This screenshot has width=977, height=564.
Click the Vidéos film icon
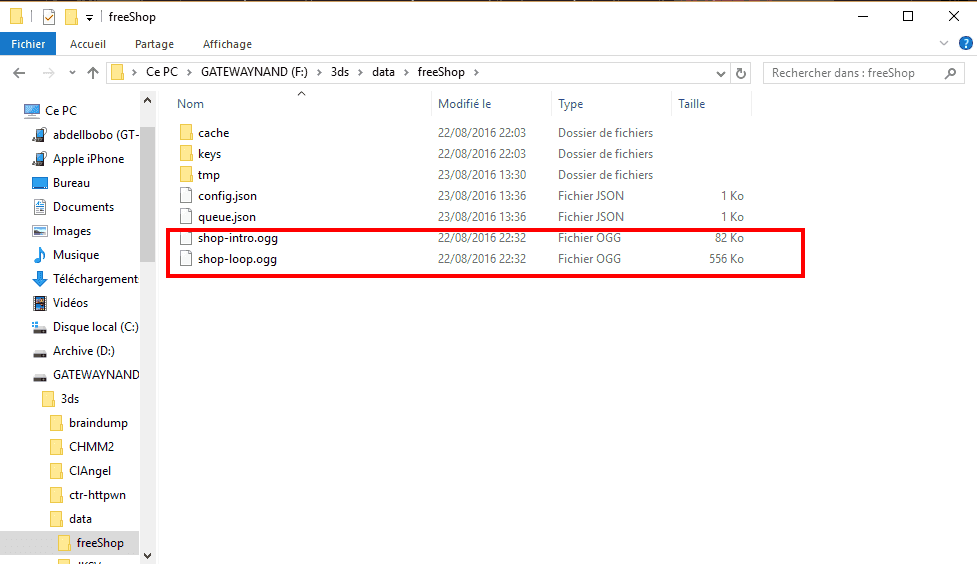tap(40, 303)
